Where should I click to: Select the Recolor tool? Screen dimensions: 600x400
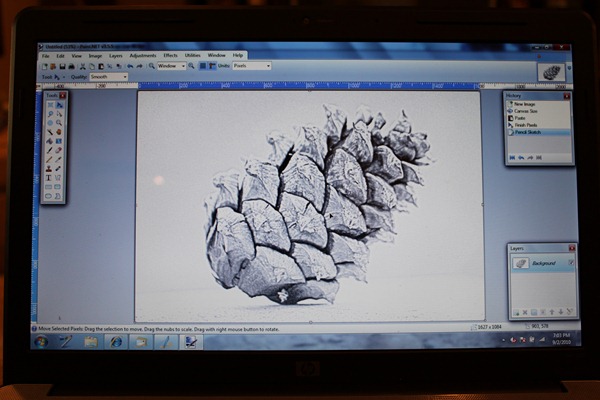click(x=58, y=169)
